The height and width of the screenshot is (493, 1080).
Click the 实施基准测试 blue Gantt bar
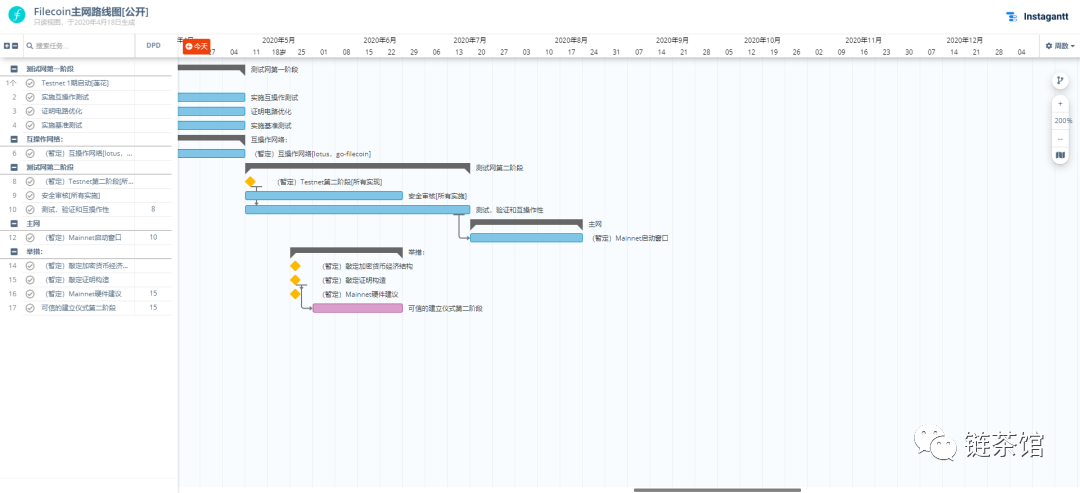tap(211, 125)
